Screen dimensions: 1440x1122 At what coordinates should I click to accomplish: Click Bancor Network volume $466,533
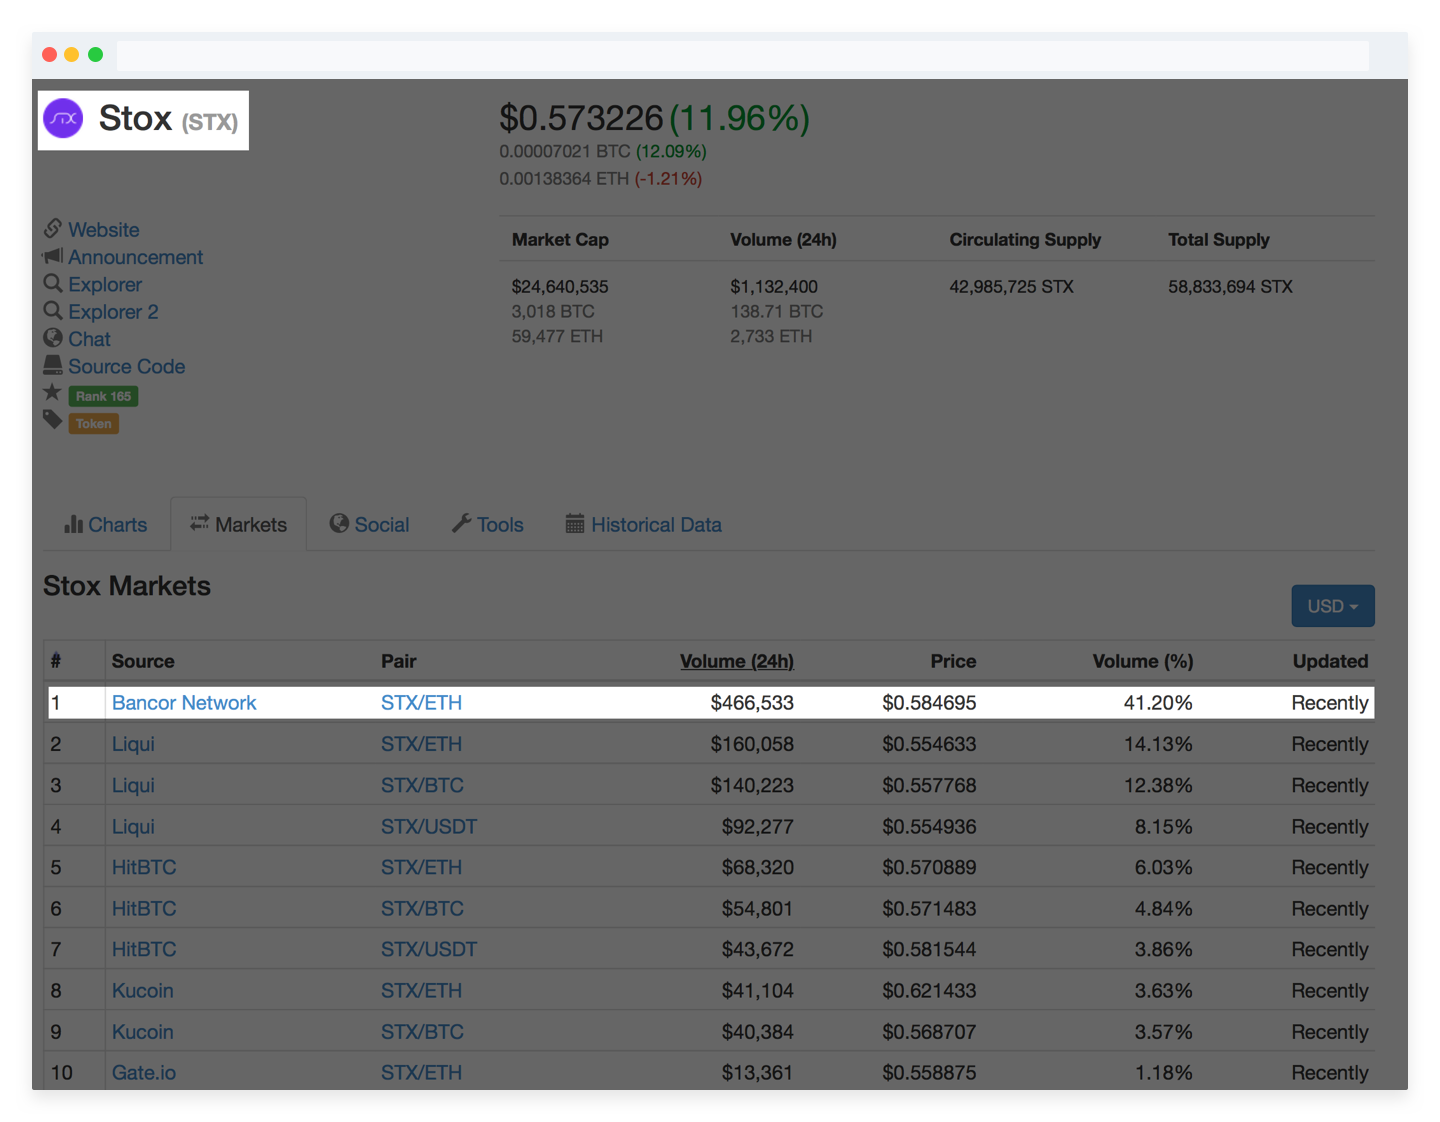click(x=752, y=702)
